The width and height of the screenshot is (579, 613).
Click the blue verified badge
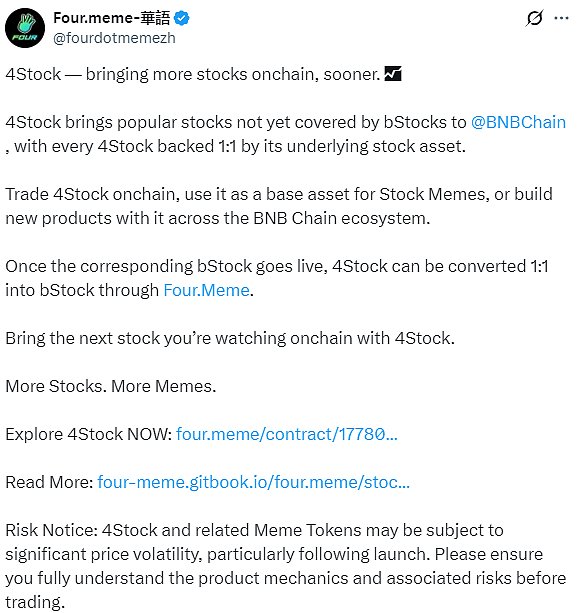coord(181,18)
